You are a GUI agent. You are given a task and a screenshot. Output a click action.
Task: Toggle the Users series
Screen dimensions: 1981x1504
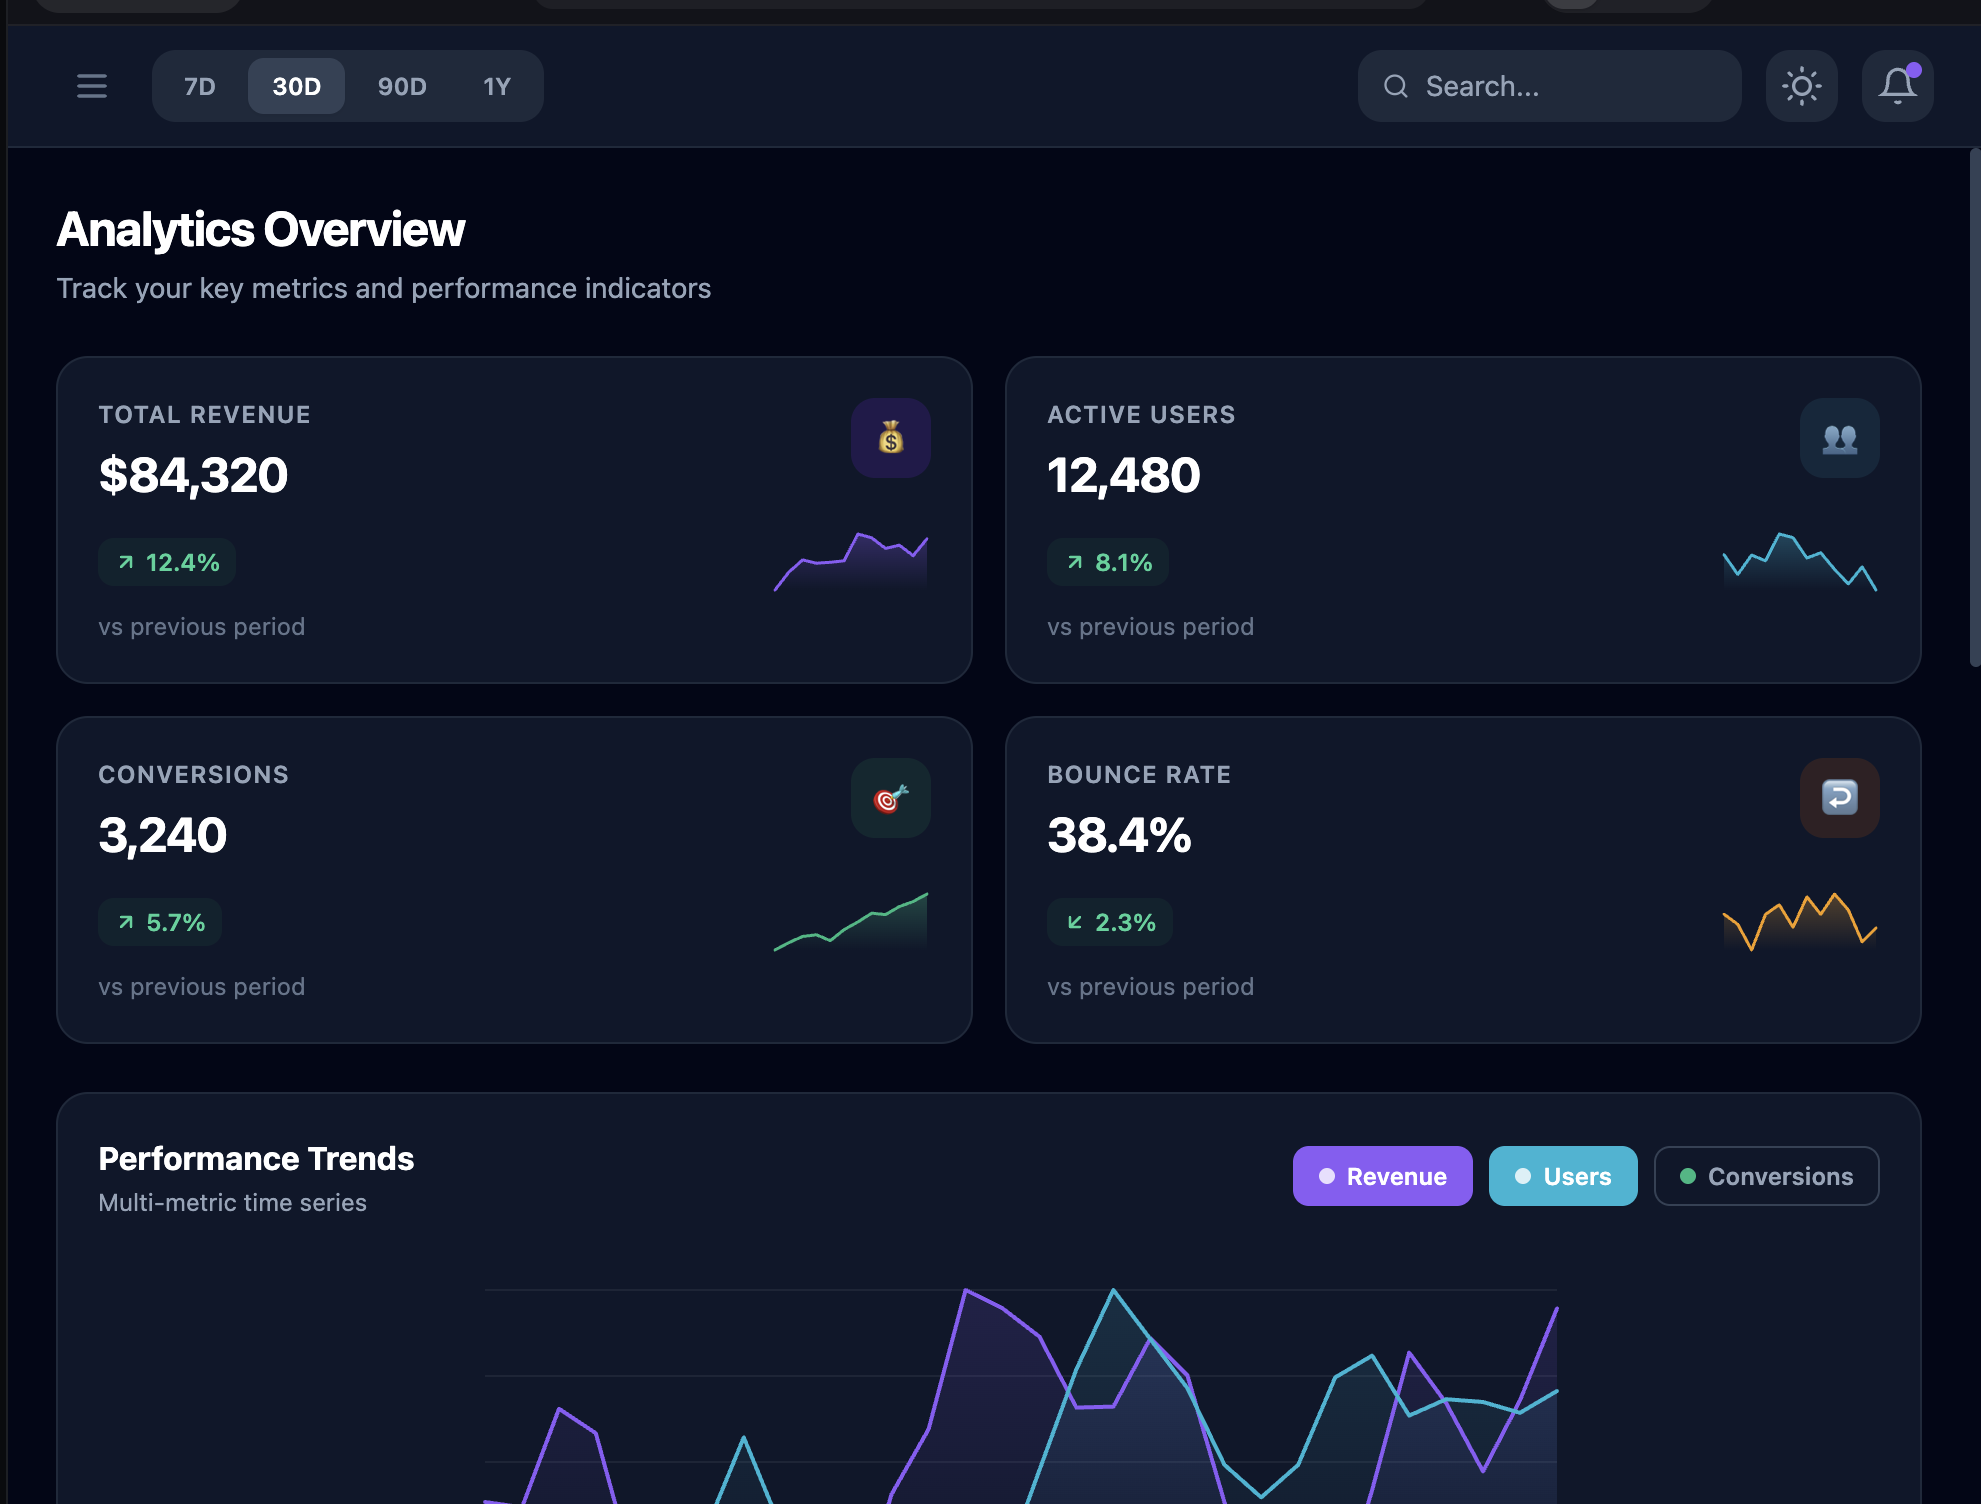point(1563,1176)
